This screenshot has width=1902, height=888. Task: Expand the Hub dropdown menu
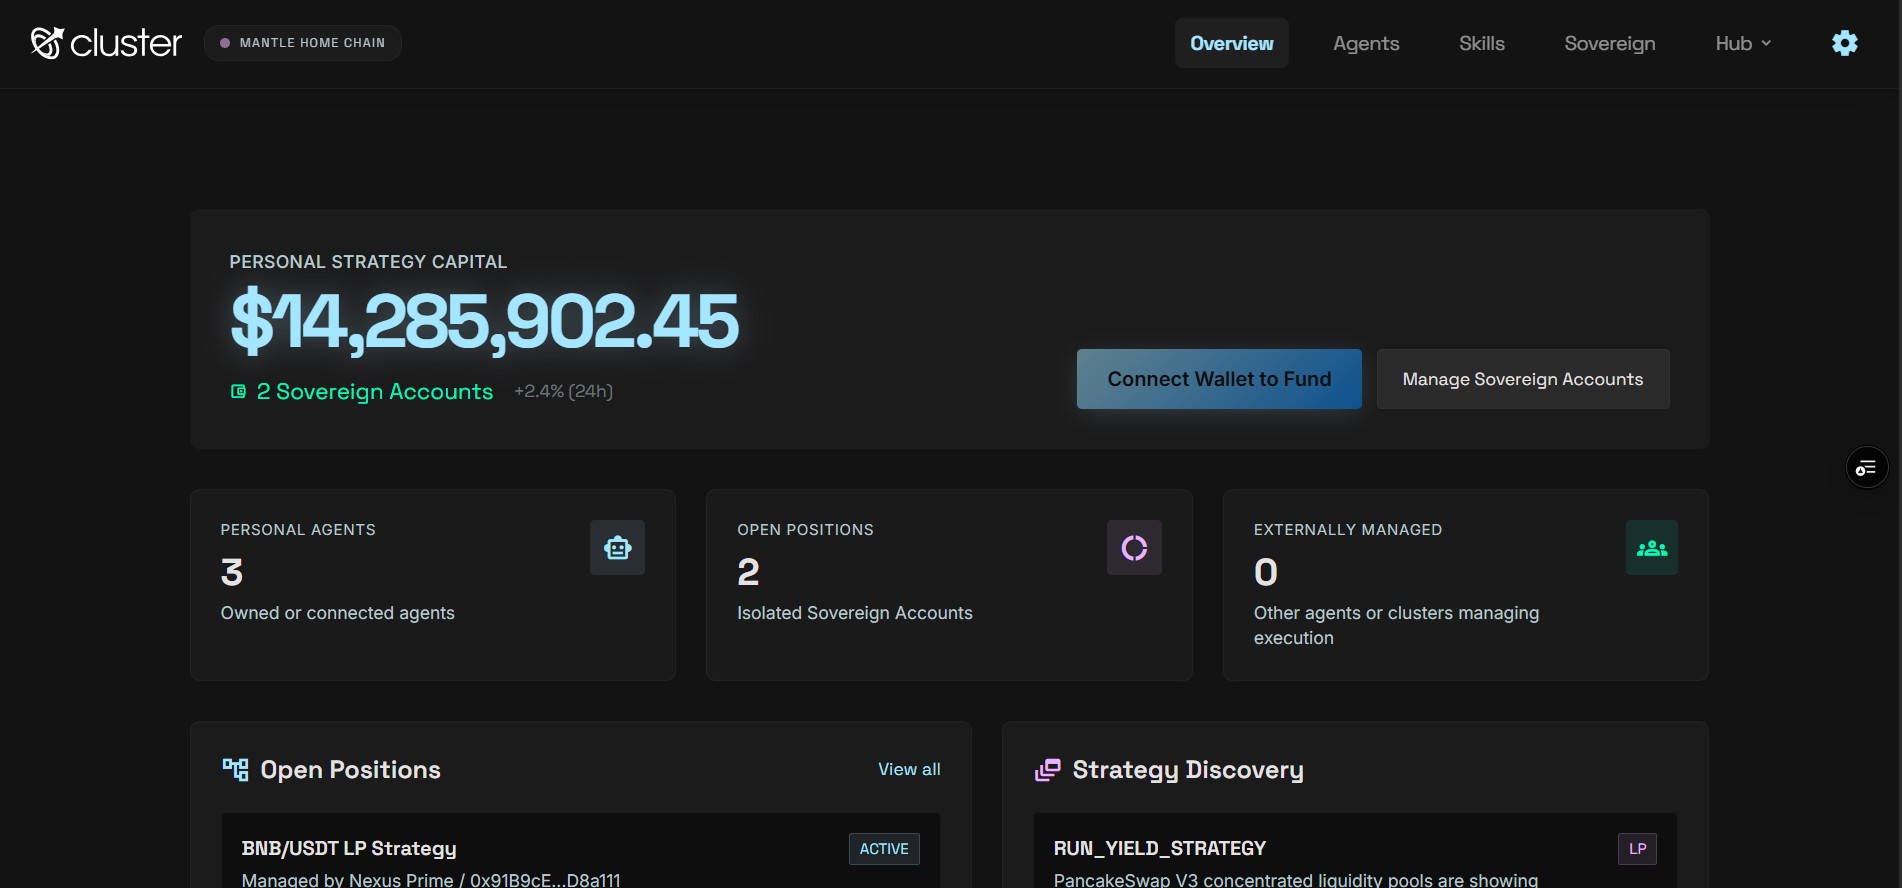pos(1743,43)
